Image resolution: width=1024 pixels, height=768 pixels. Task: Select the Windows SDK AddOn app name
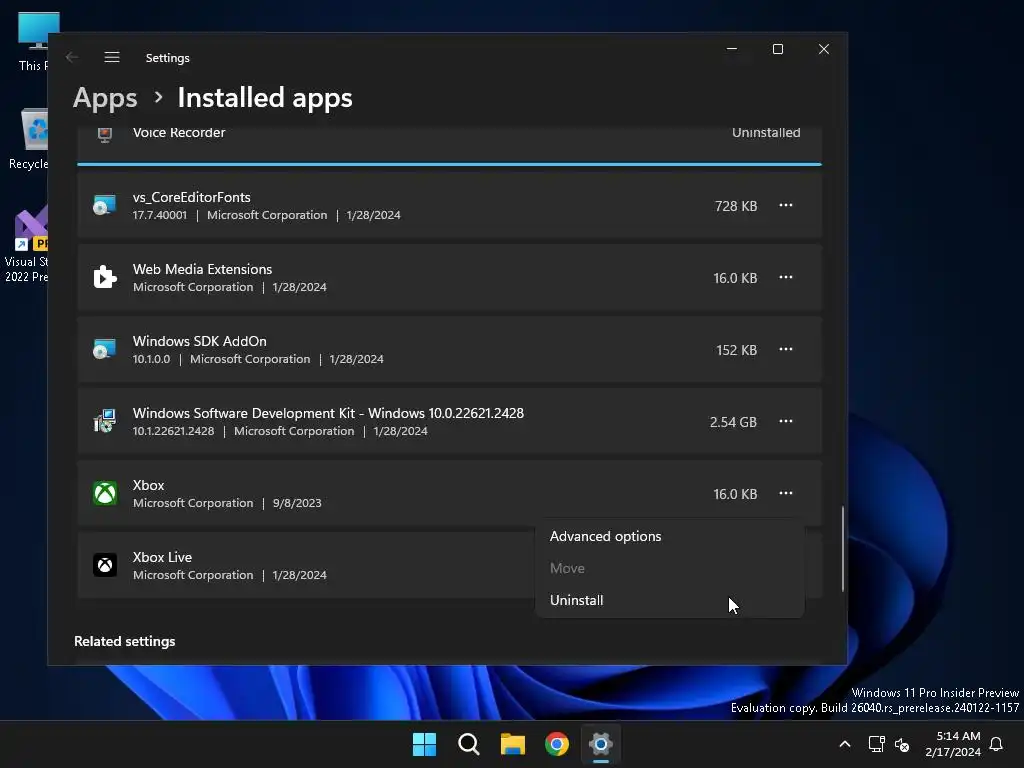coord(199,341)
